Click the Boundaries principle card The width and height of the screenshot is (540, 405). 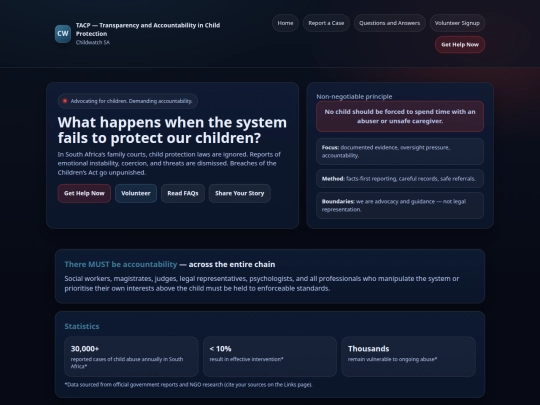(400, 206)
